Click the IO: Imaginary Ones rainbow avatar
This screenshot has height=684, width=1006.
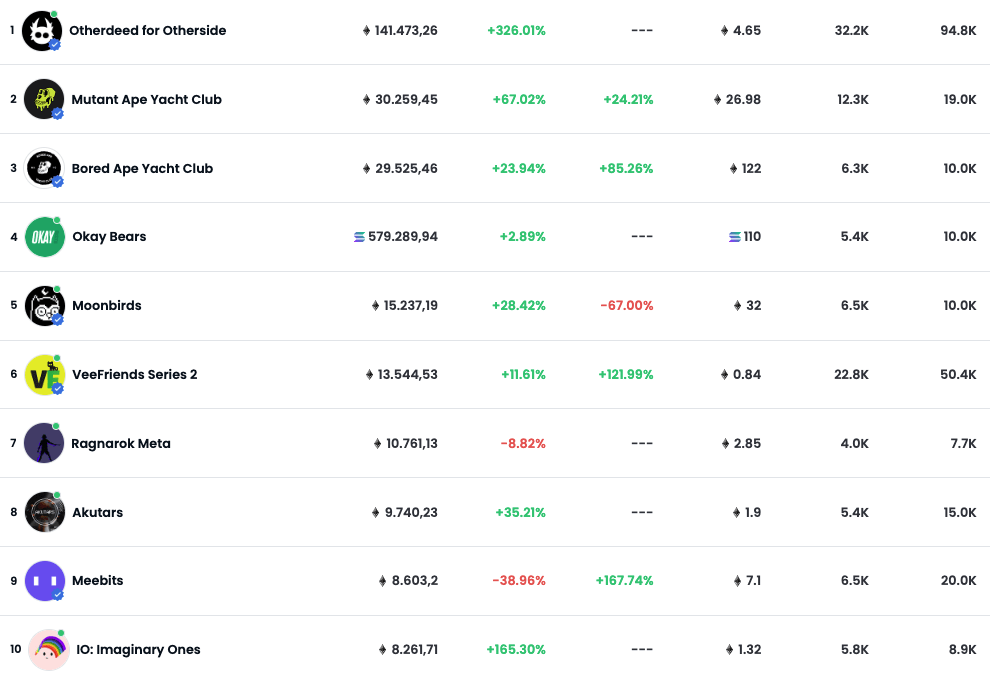[49, 650]
